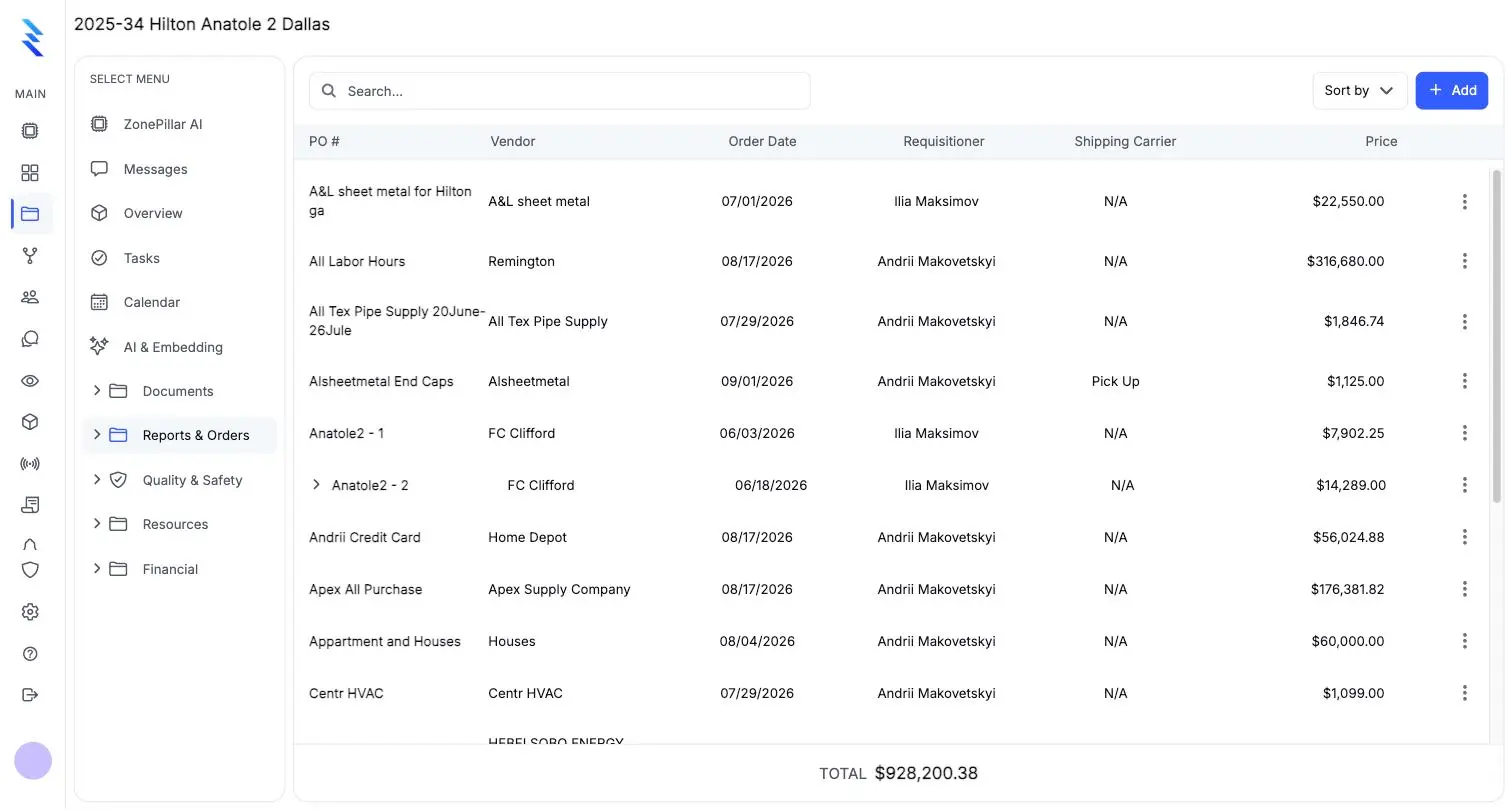Open options menu for All Labor Hours row
The image size is (1512, 811).
coord(1464,262)
